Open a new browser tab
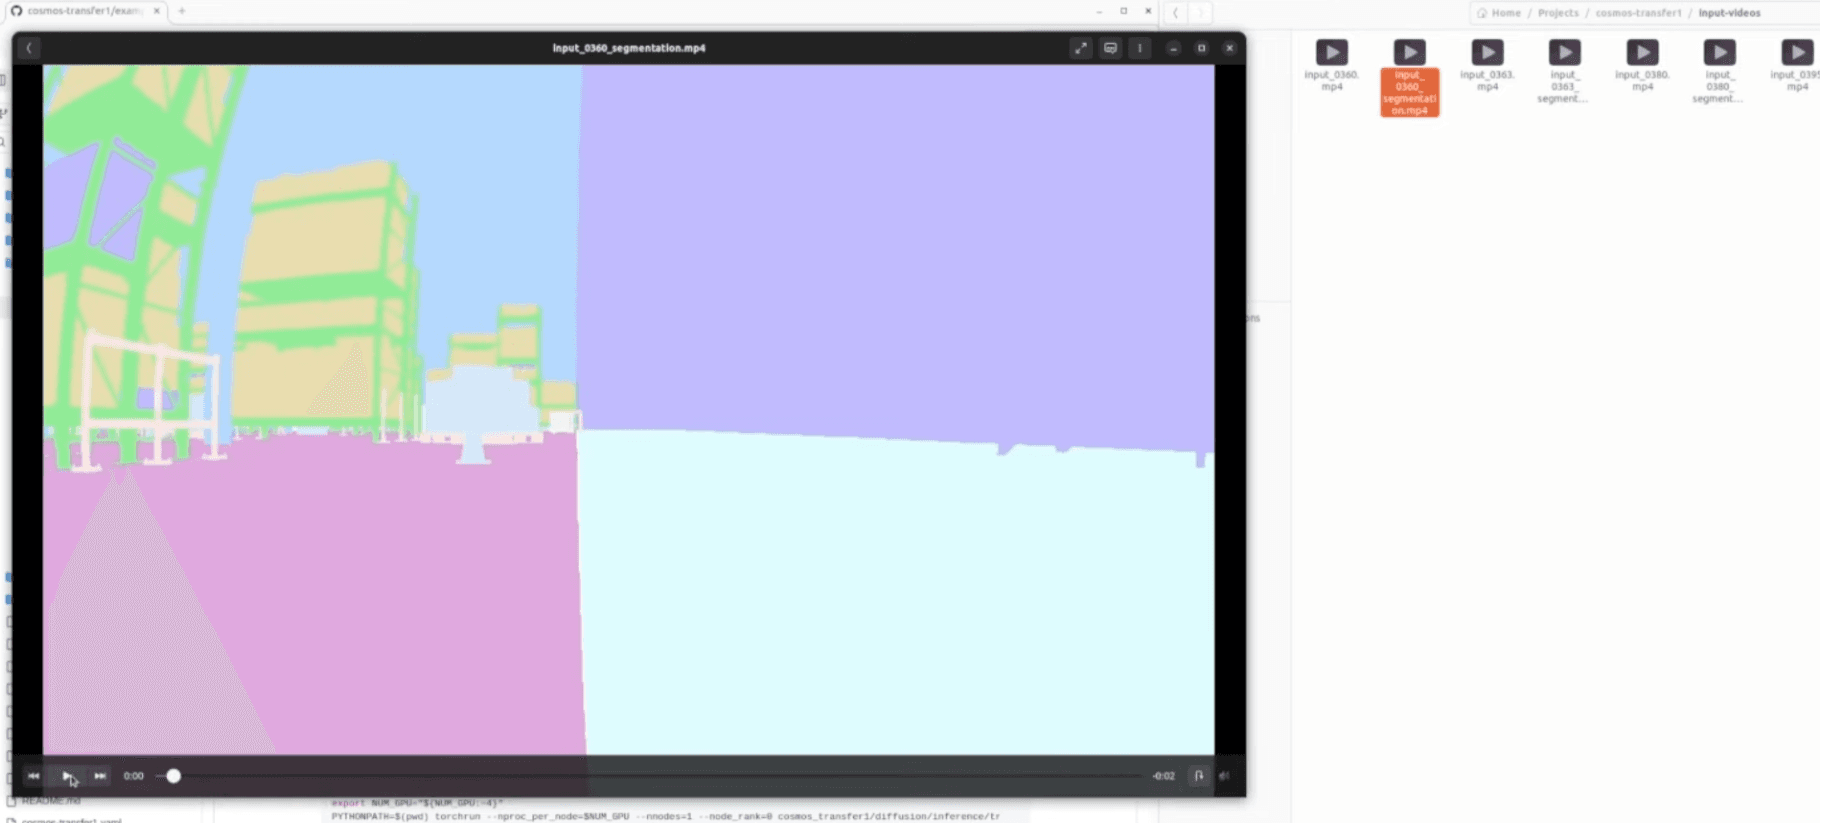 click(x=182, y=11)
